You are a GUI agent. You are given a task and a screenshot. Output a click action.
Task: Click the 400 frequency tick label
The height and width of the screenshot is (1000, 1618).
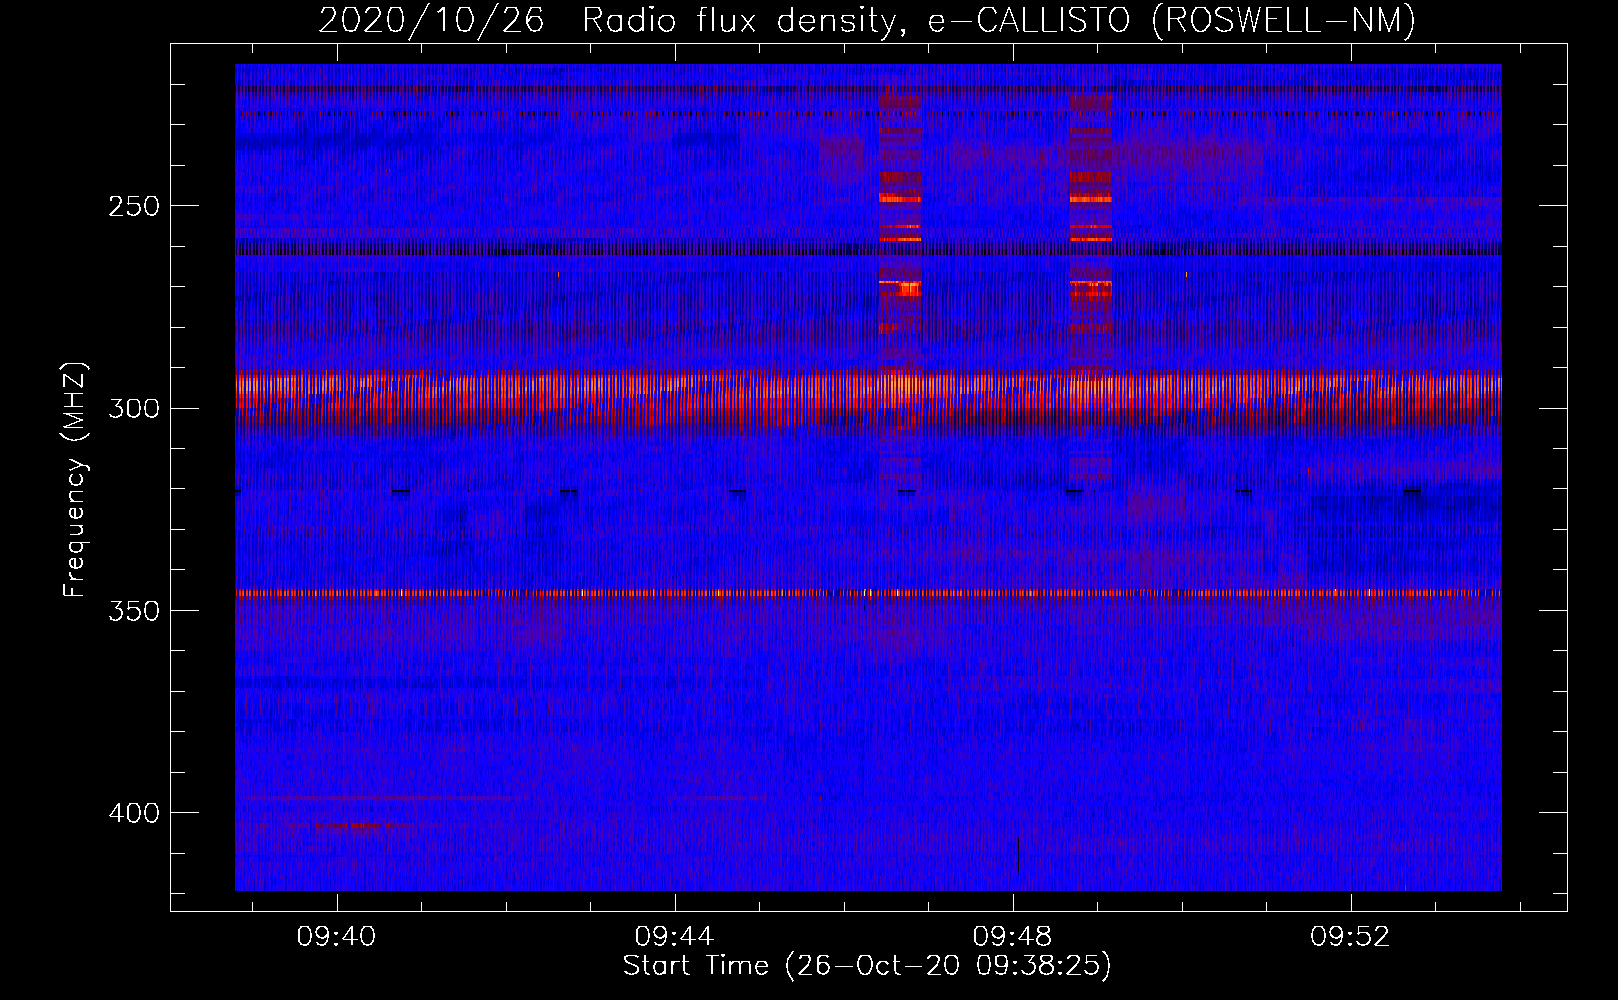134,813
